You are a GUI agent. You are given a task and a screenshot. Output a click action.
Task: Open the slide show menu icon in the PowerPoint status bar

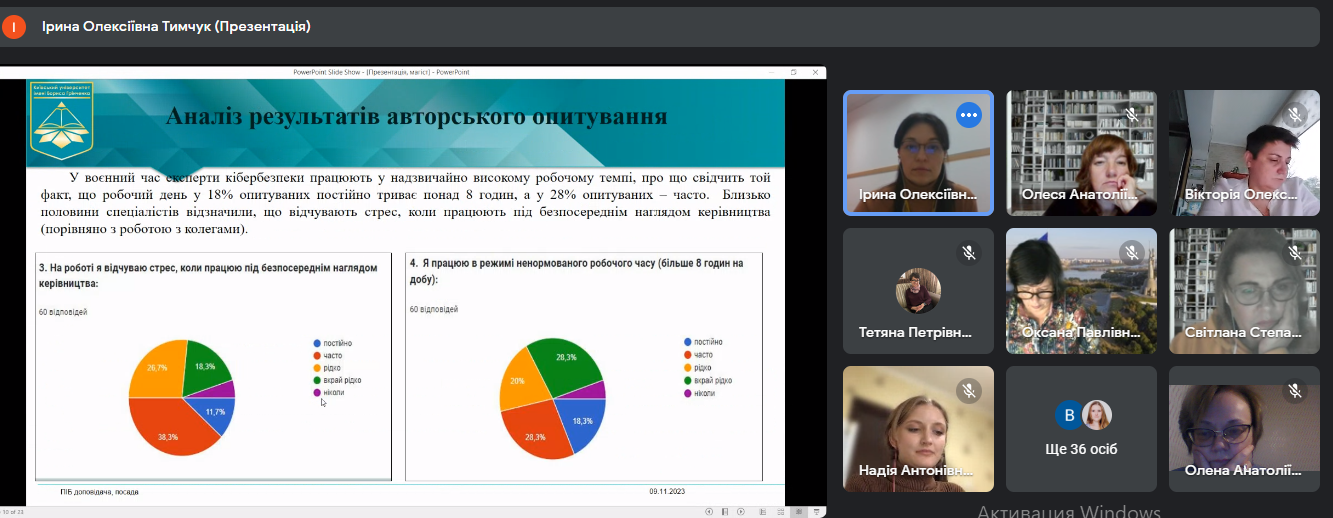(x=725, y=512)
